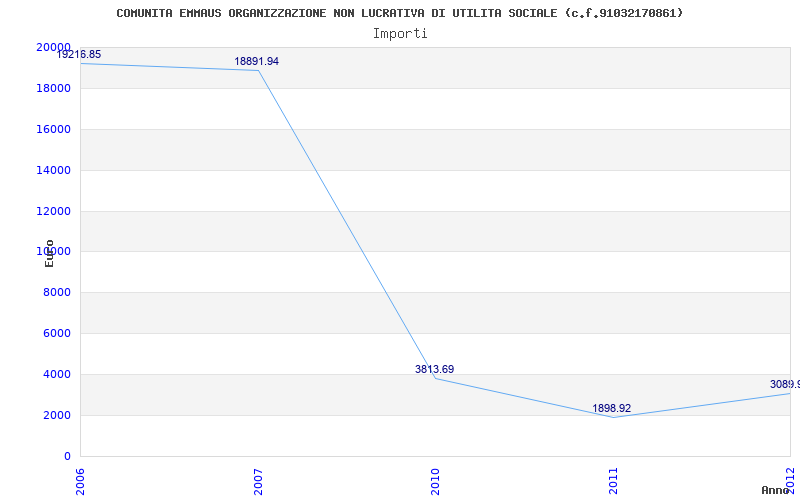This screenshot has width=800, height=500.
Task: Click the y-axis value 0
Action: click(67, 456)
